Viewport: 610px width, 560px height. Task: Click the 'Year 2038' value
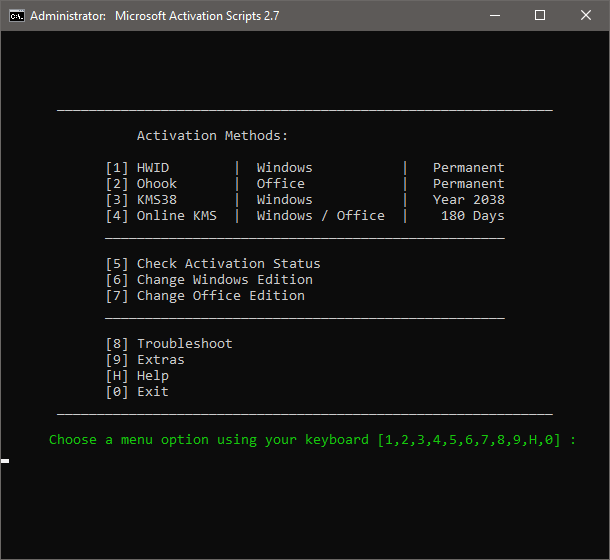[469, 200]
